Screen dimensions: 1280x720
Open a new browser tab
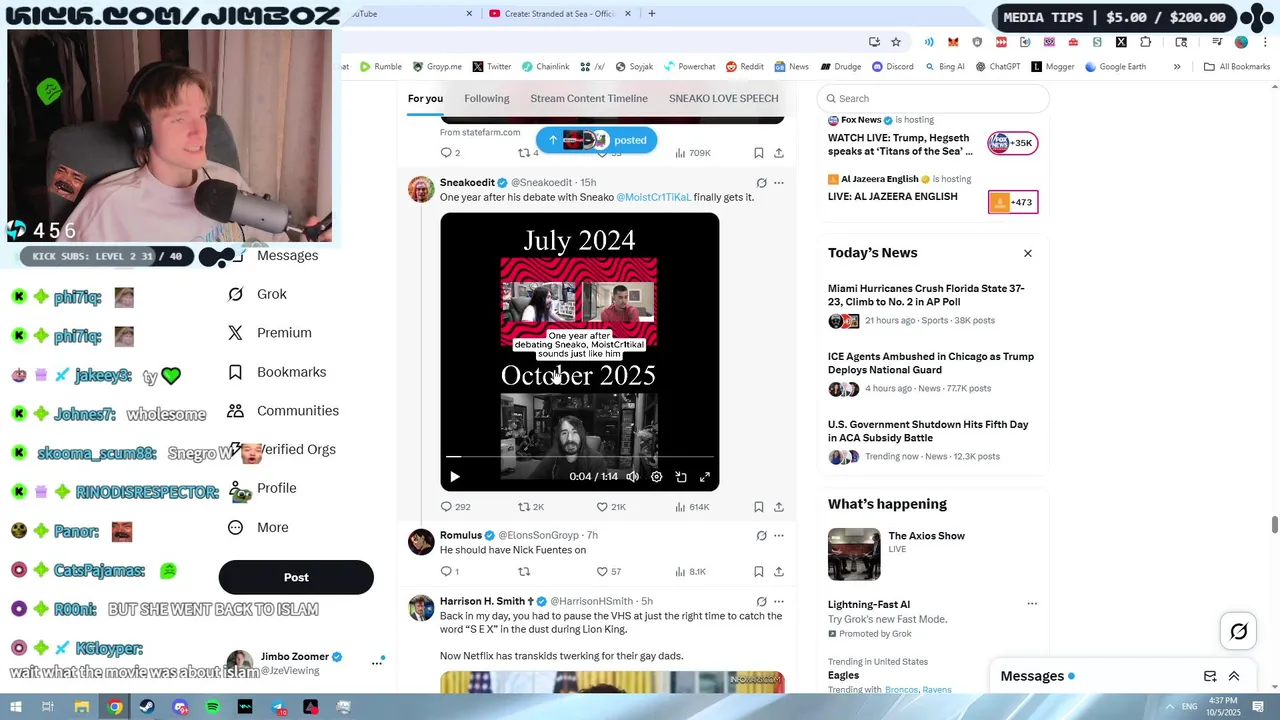pos(652,14)
